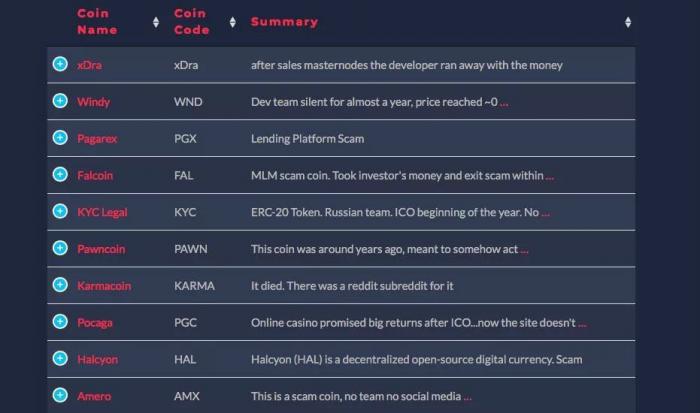Expand the Halcyon row details
700x413 pixels.
pos(60,359)
